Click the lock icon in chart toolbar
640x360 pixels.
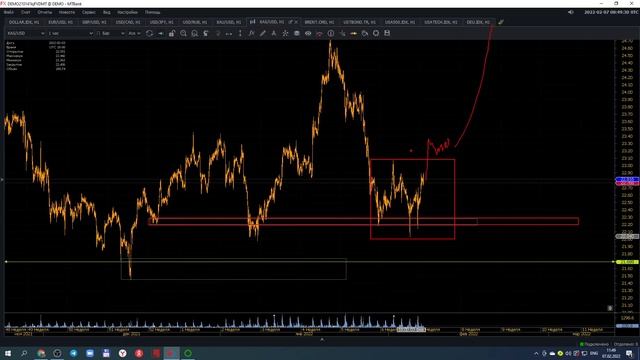(172, 33)
